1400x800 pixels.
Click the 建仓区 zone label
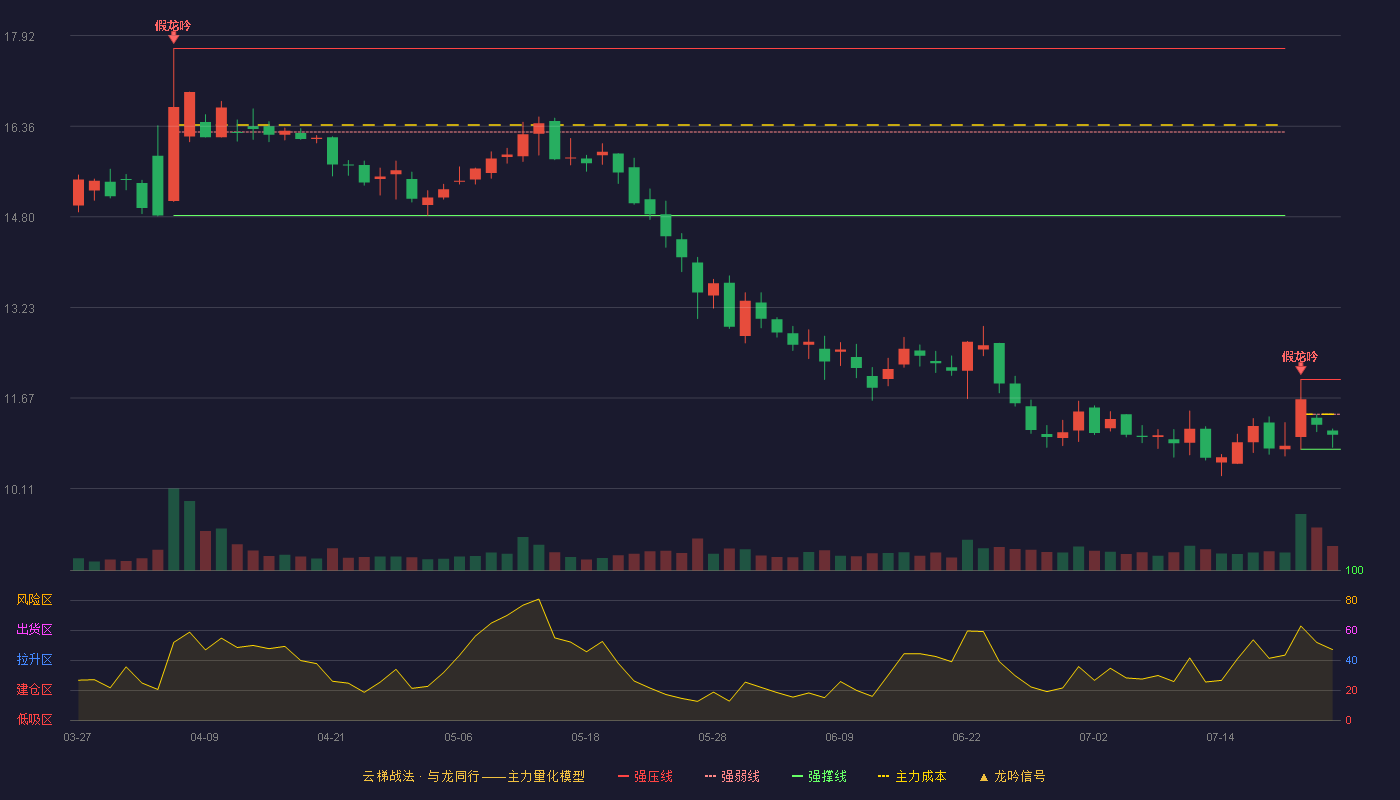34,690
